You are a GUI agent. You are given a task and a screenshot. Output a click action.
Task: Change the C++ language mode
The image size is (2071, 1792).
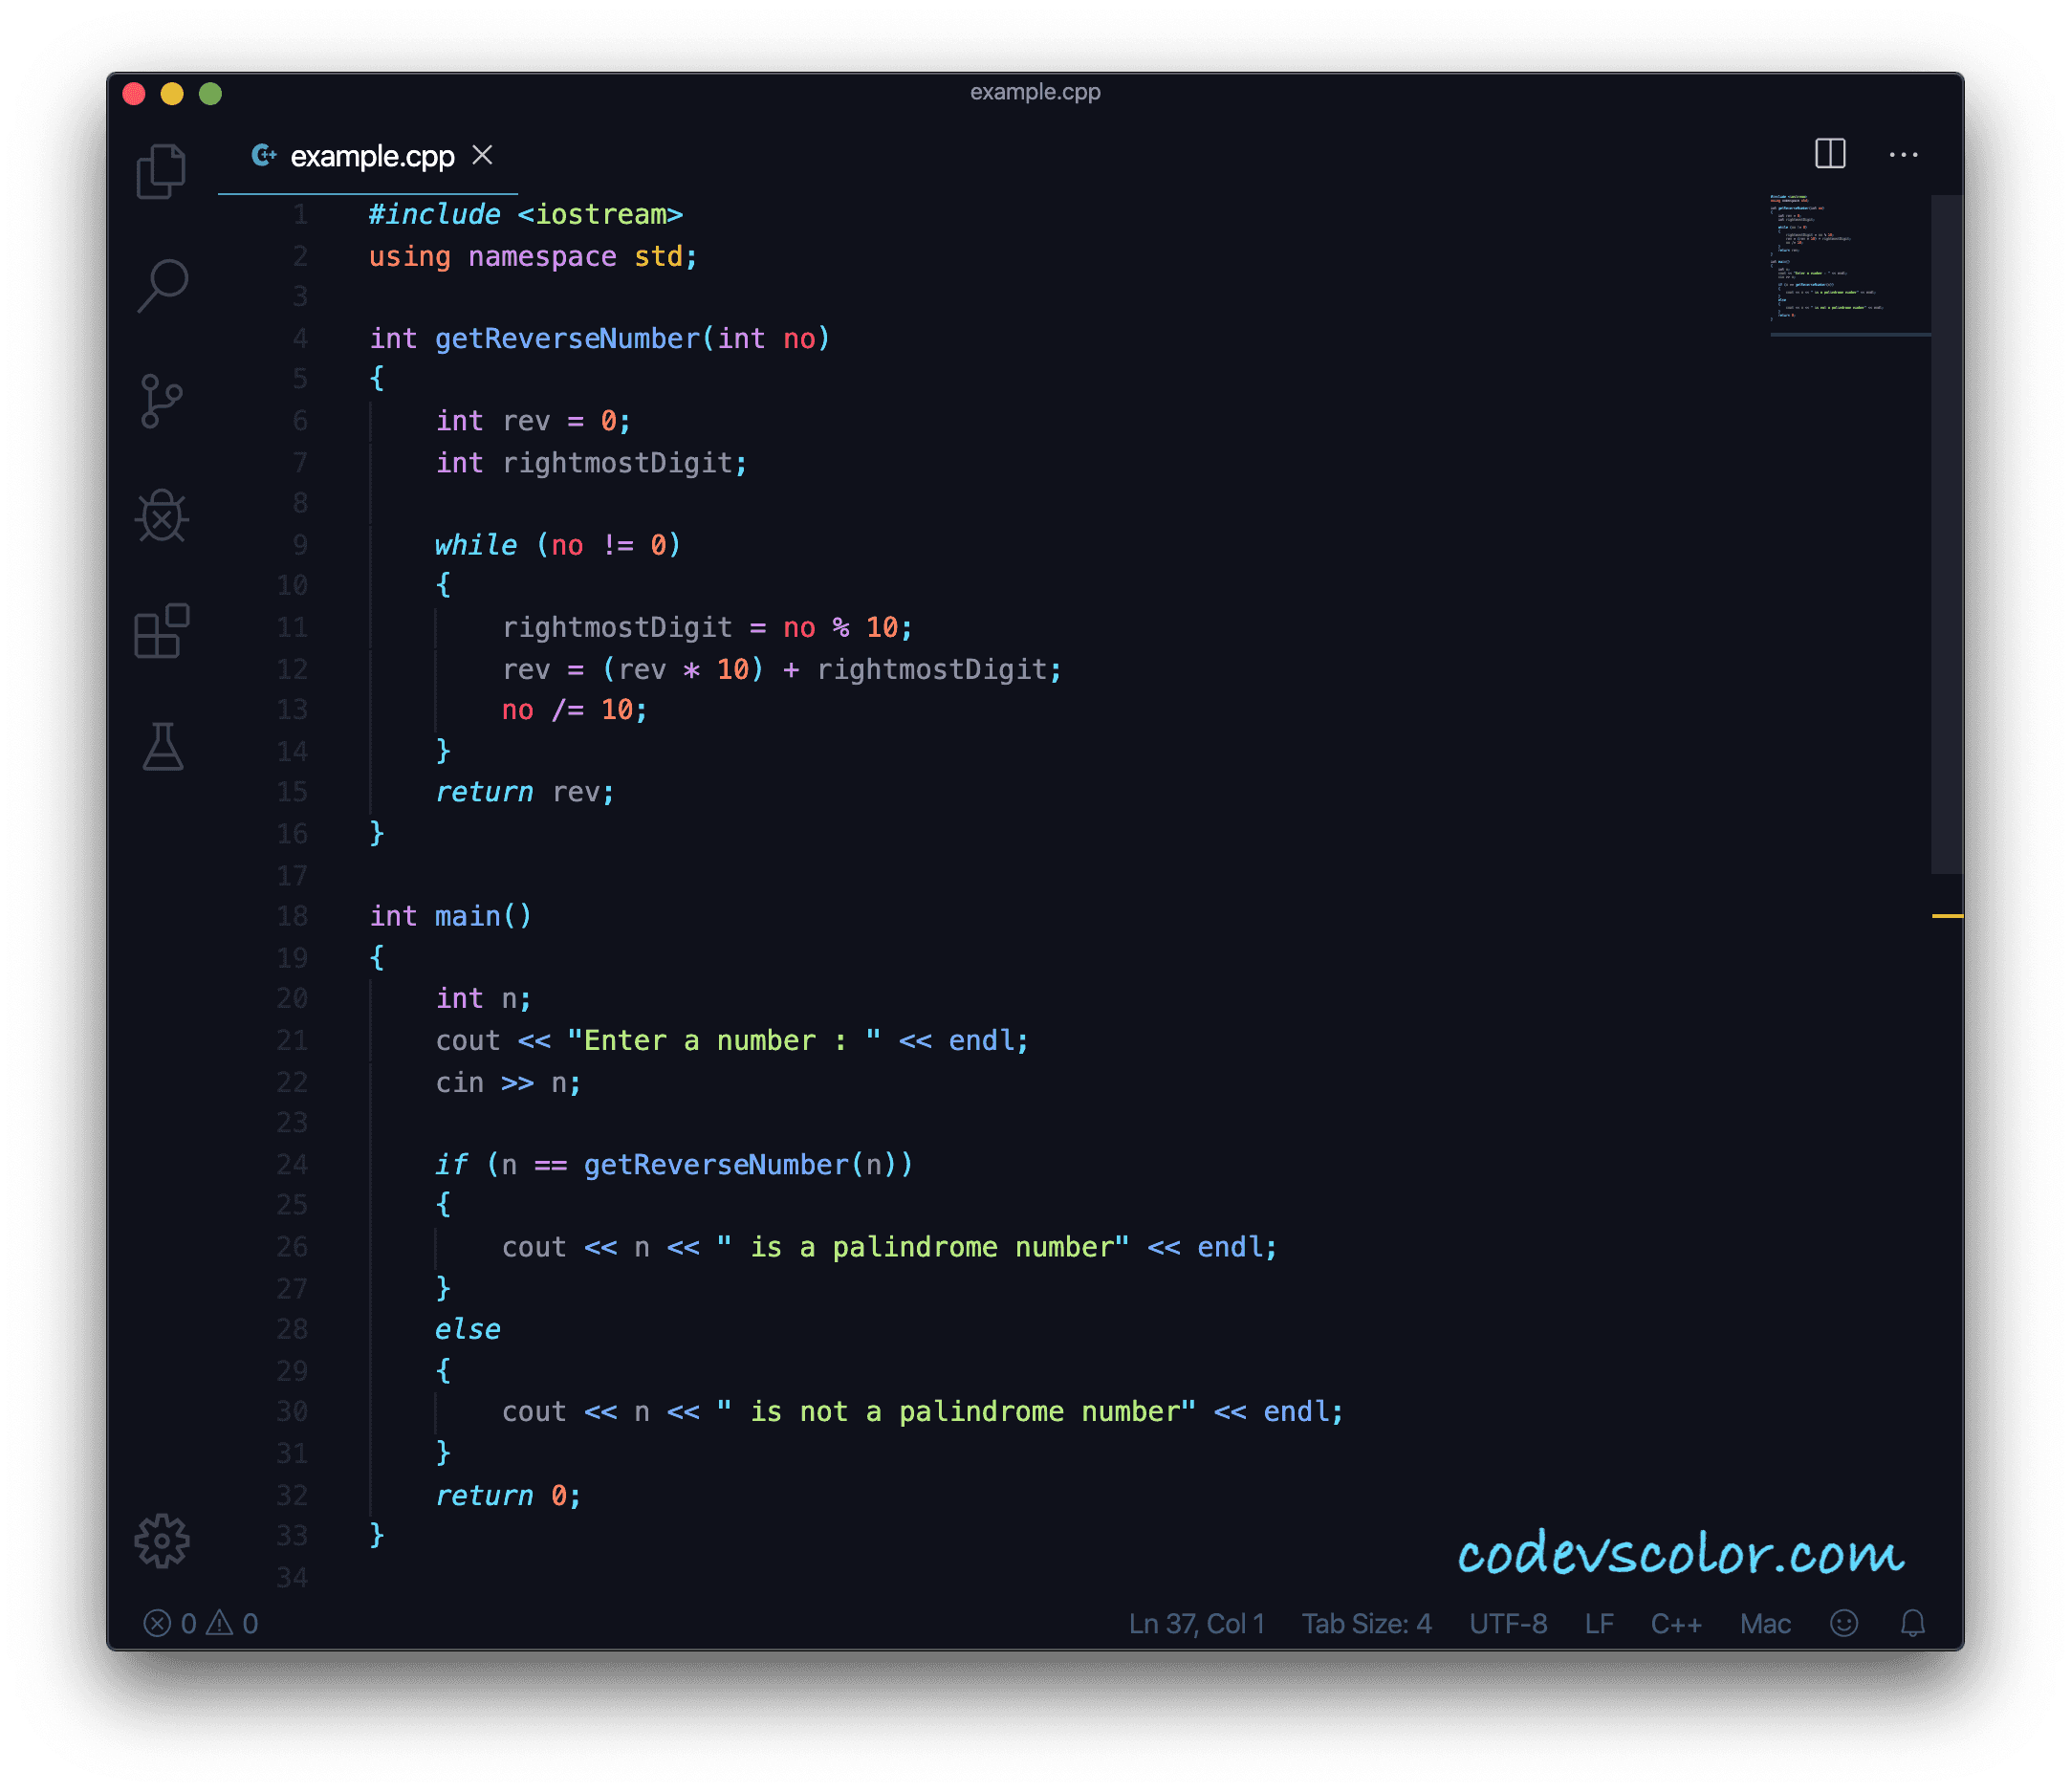1676,1623
